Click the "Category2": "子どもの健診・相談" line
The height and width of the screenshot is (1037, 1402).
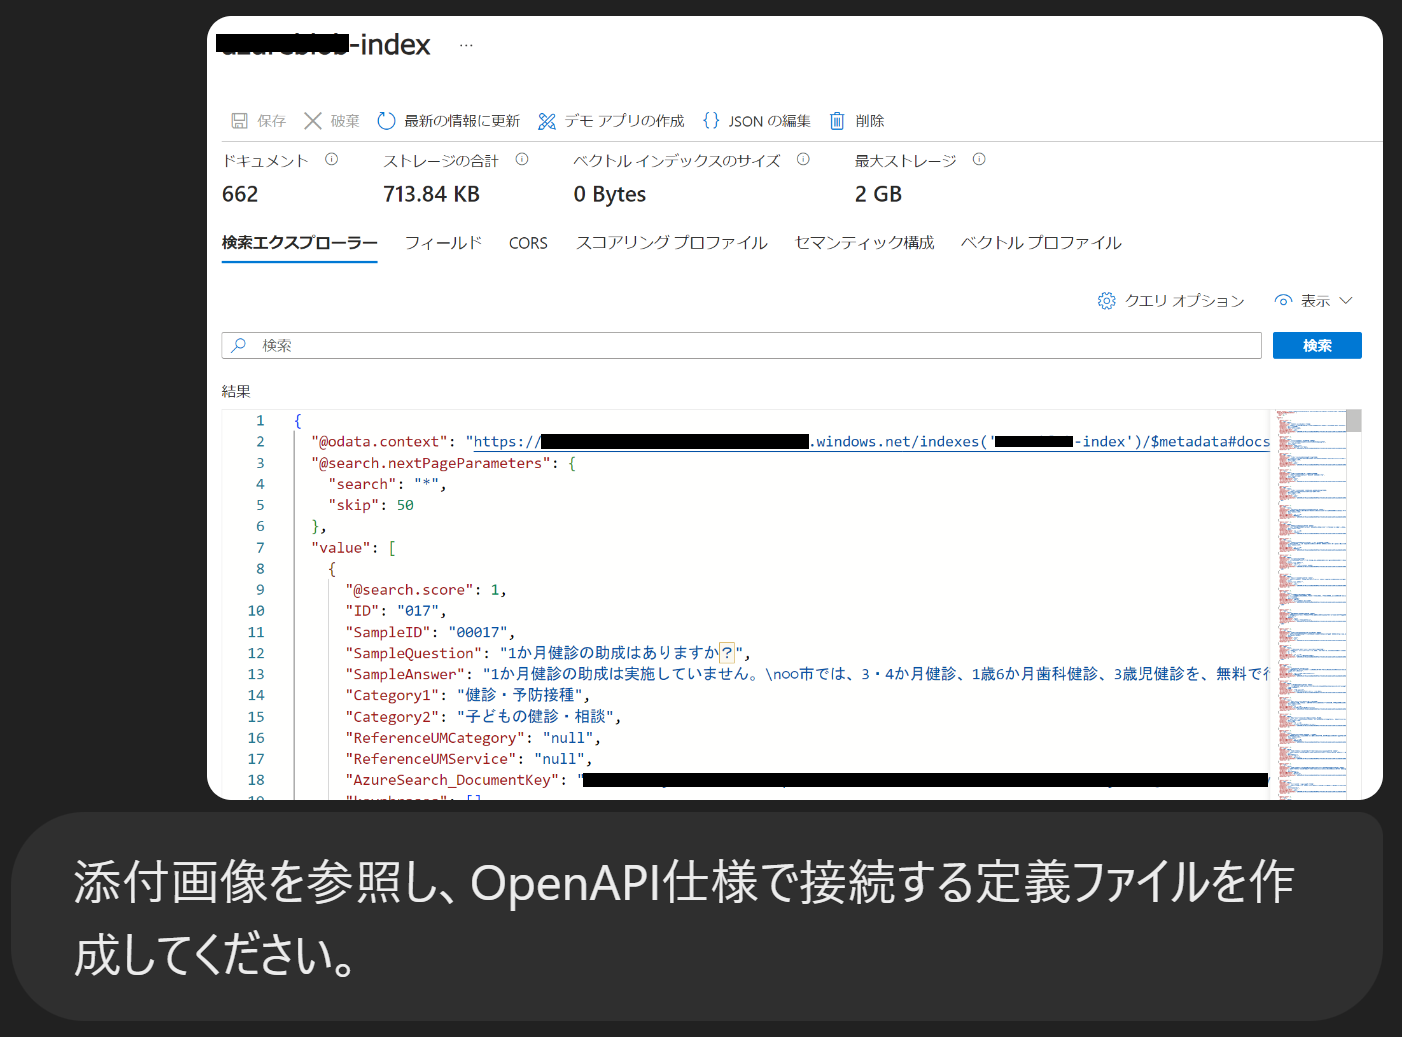[x=484, y=716]
